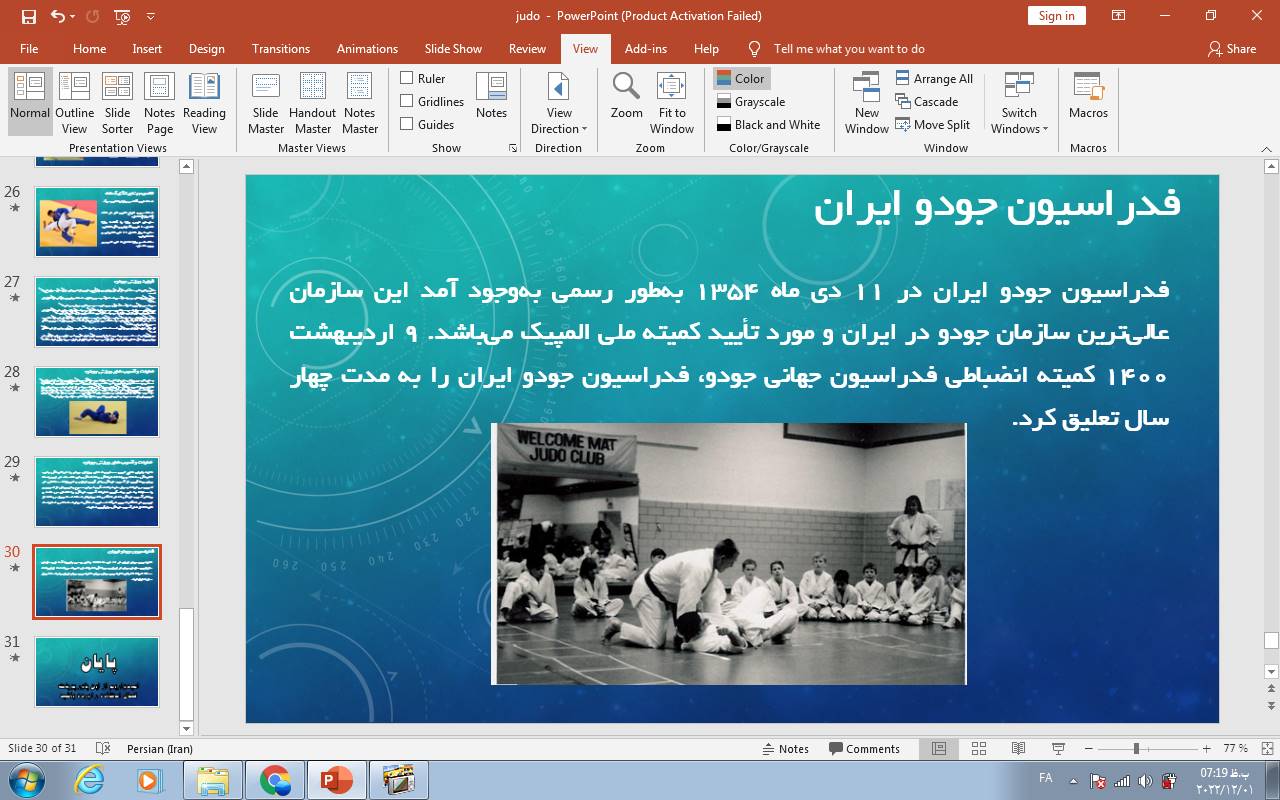Click the Sign in button
This screenshot has width=1280, height=800.
(1056, 15)
